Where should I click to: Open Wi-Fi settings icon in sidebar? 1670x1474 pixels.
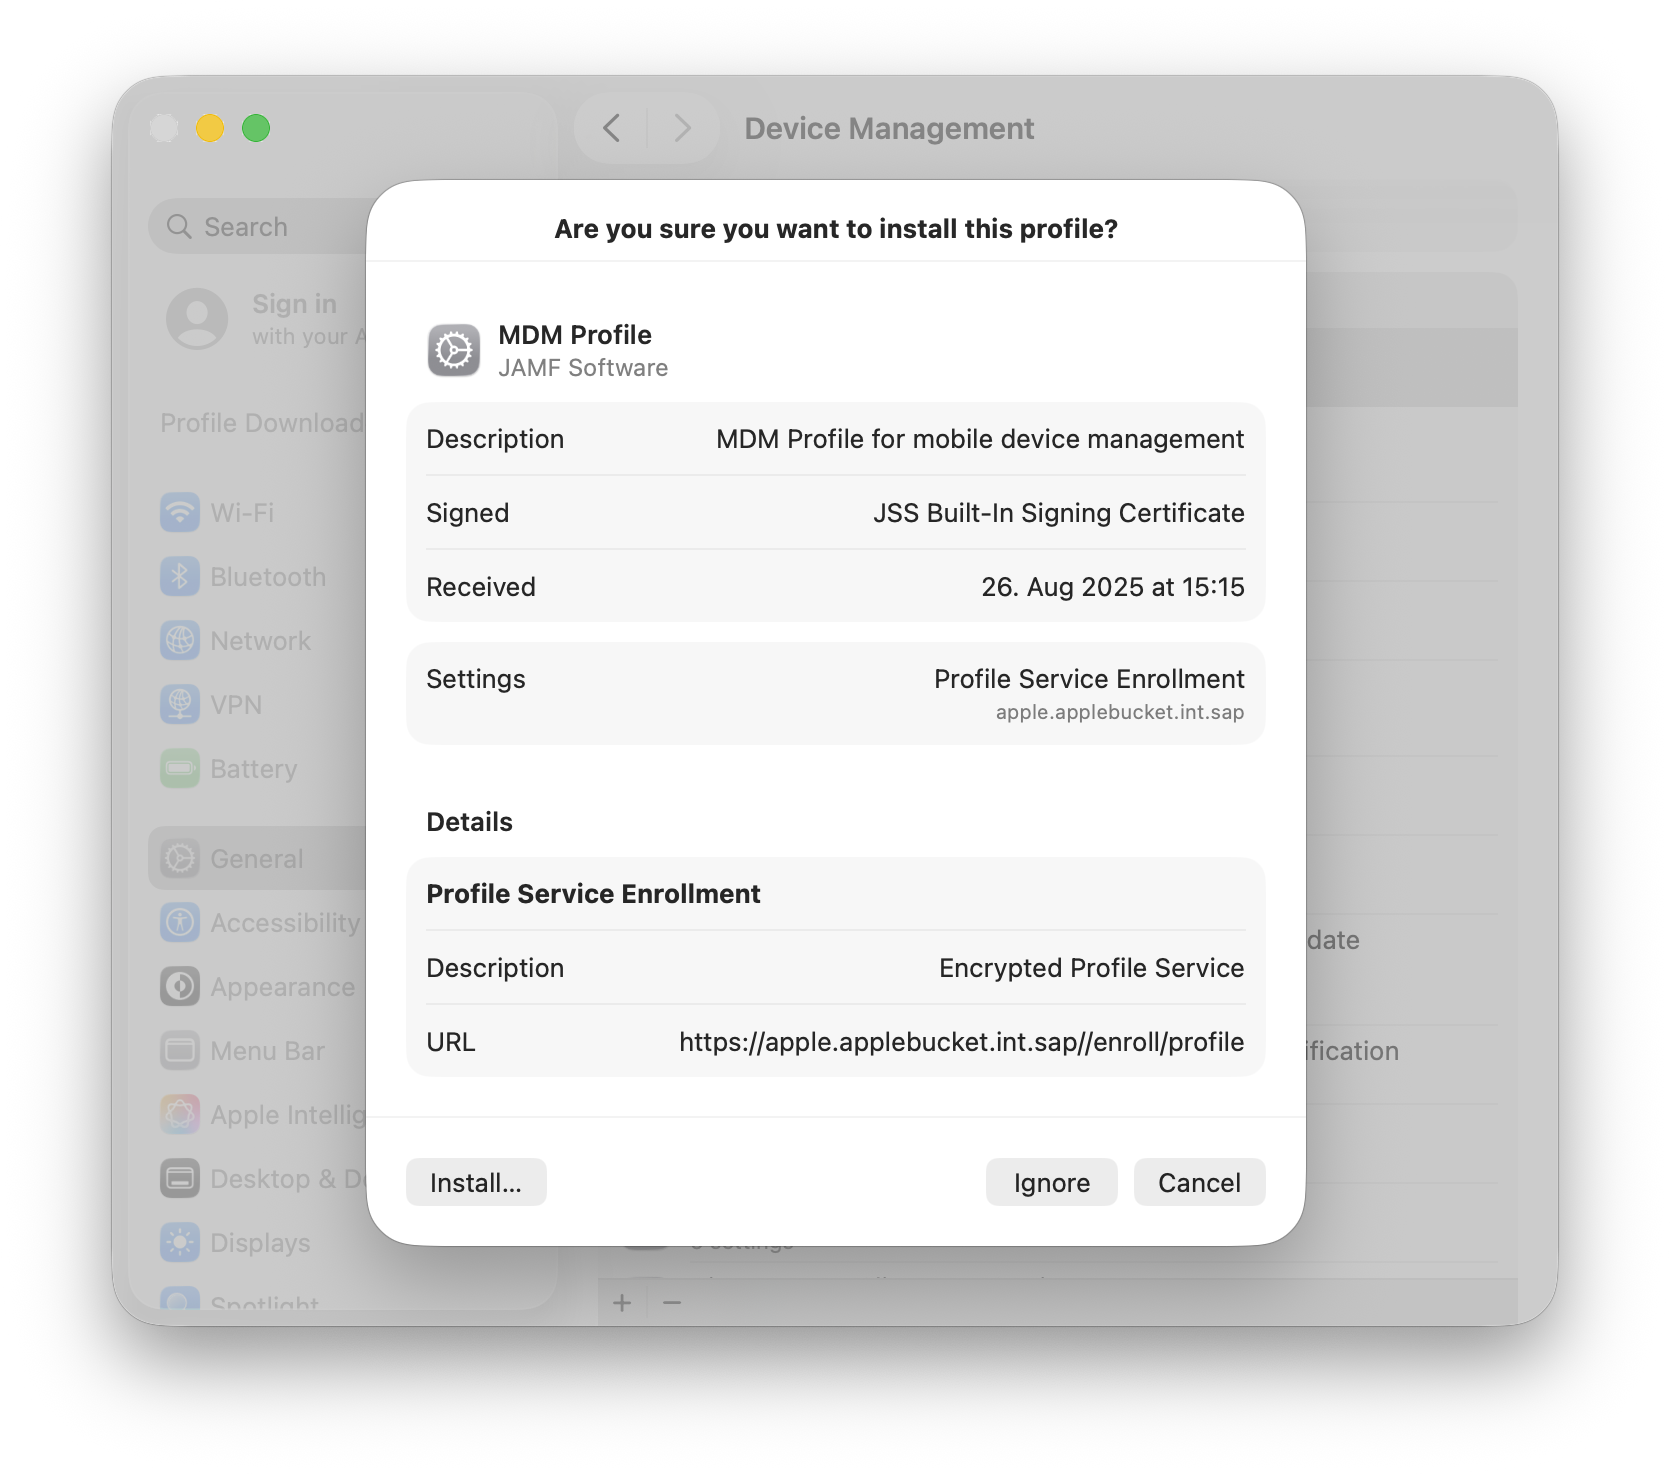coord(180,513)
